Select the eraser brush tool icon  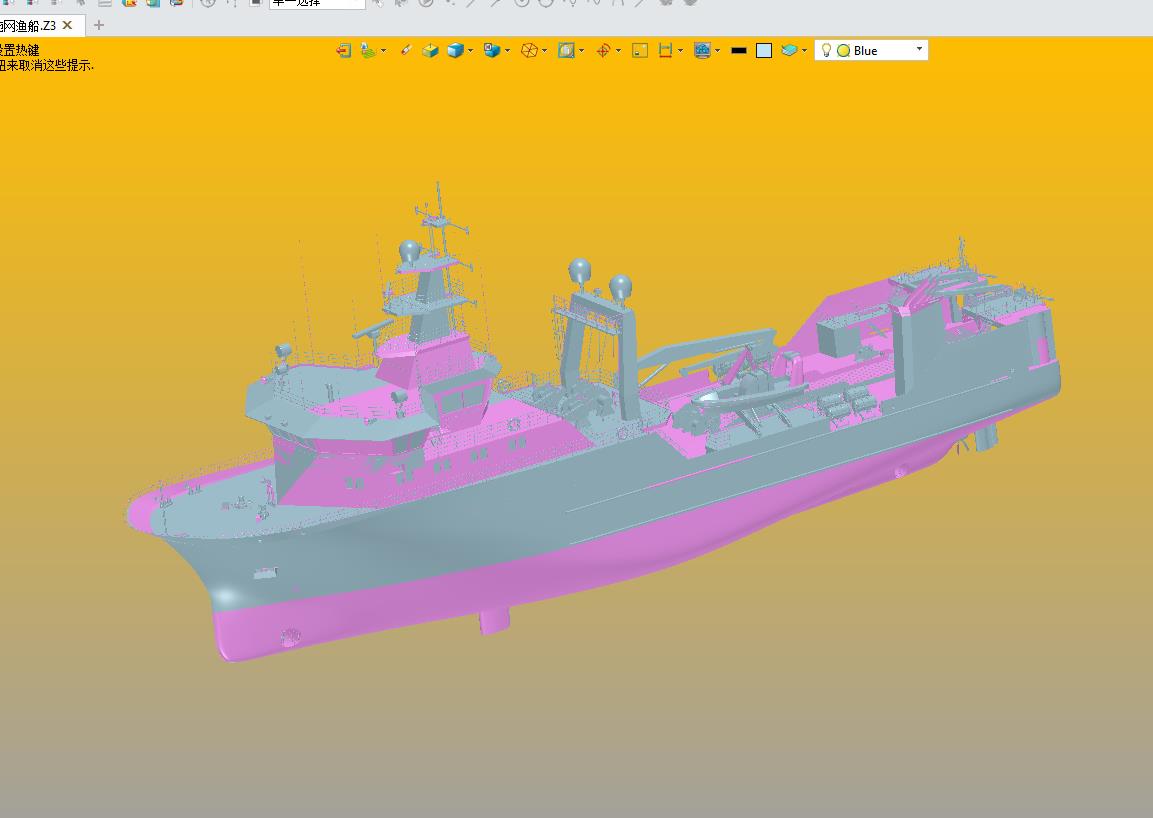[x=405, y=50]
